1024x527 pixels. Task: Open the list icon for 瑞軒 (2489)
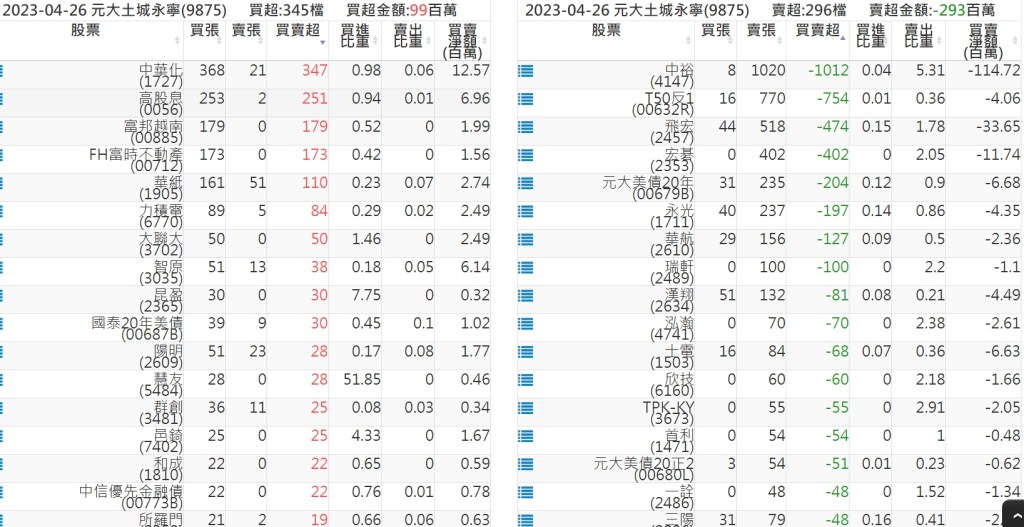[x=525, y=267]
